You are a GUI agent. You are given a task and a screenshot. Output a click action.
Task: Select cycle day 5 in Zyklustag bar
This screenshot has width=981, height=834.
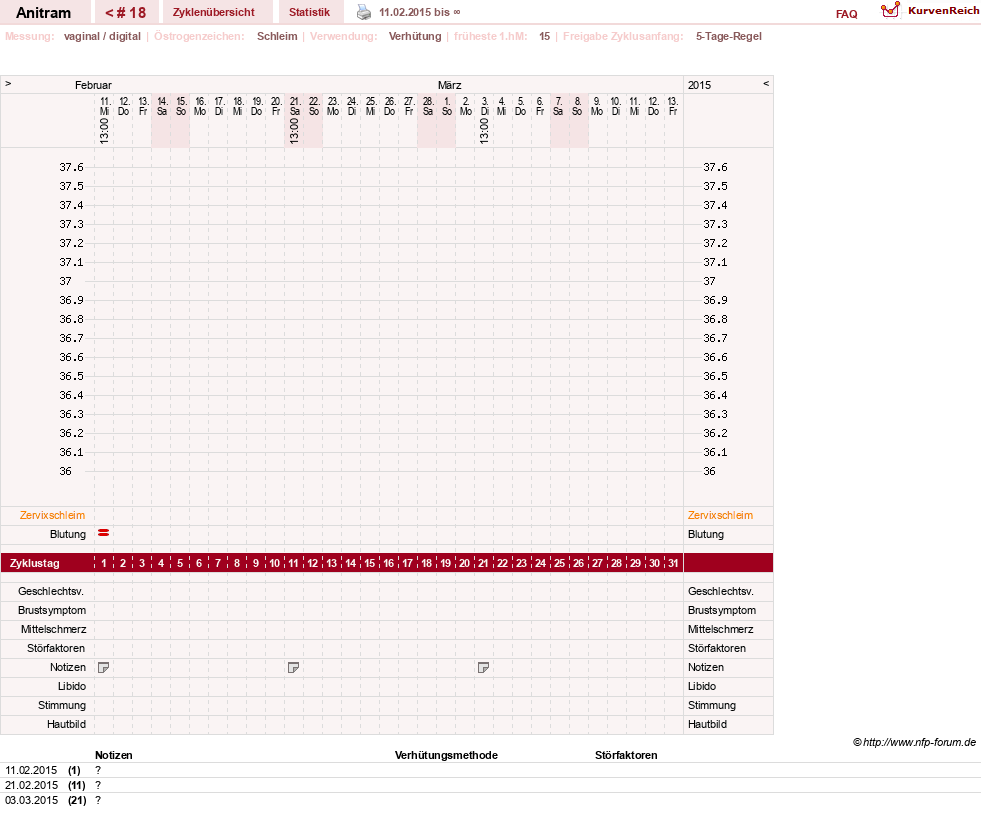(180, 563)
